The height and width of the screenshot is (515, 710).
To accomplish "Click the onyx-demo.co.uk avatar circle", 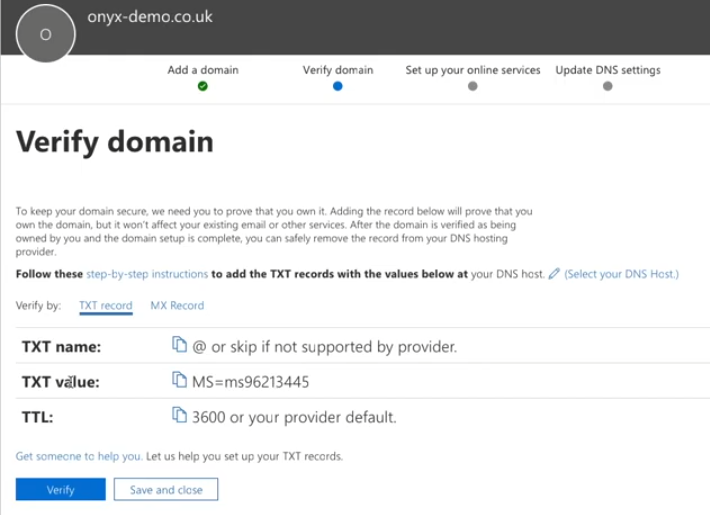I will (46, 34).
